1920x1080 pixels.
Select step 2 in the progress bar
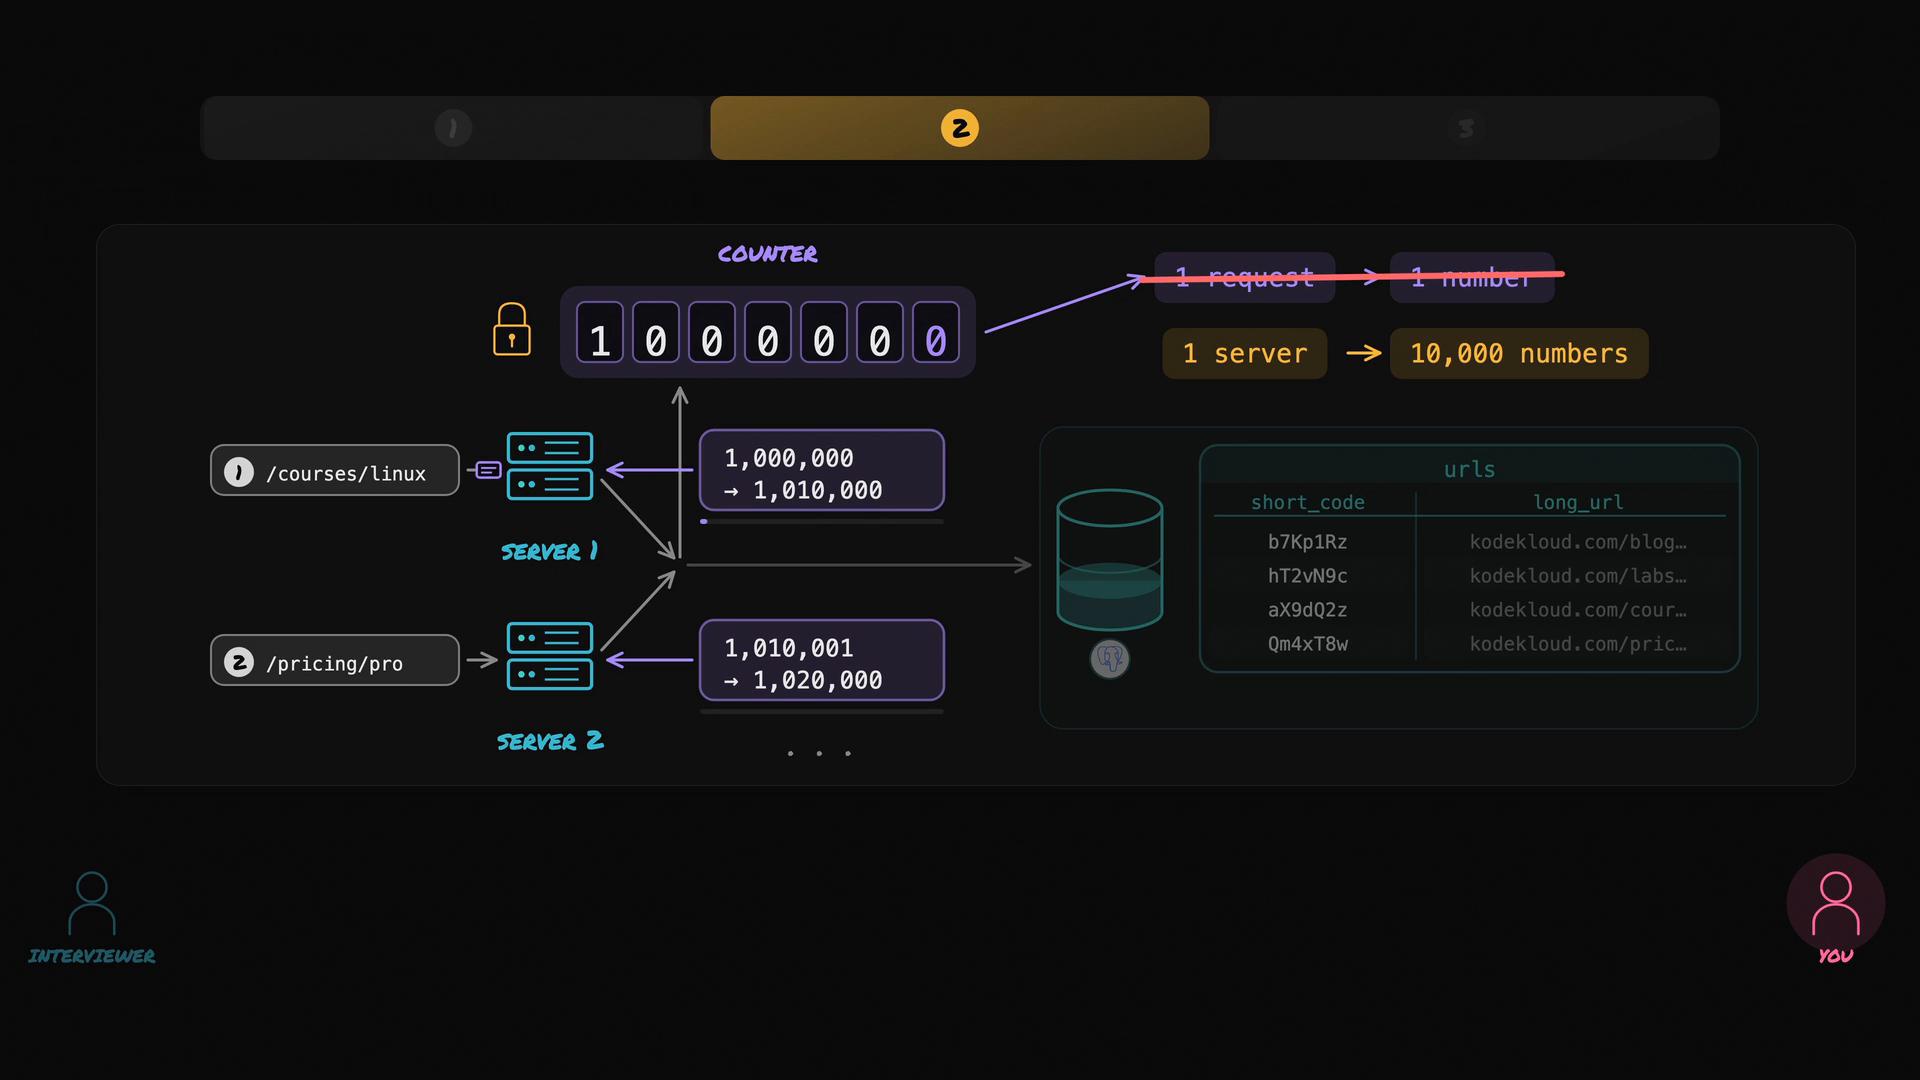(960, 128)
